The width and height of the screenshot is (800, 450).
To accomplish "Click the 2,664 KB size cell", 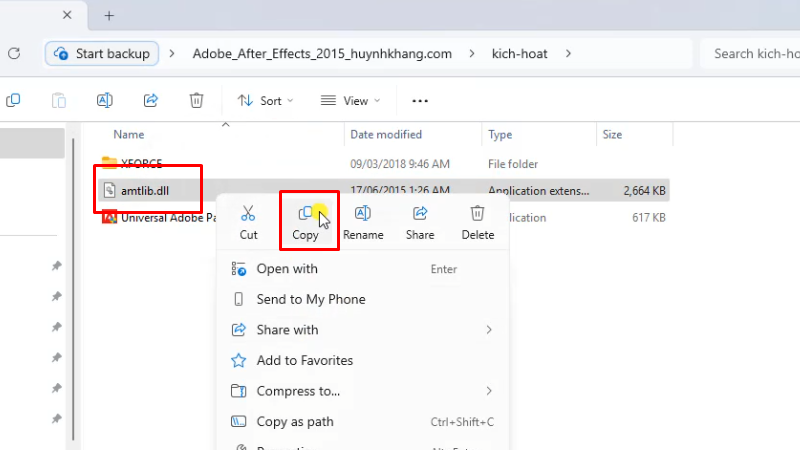I will pyautogui.click(x=644, y=191).
